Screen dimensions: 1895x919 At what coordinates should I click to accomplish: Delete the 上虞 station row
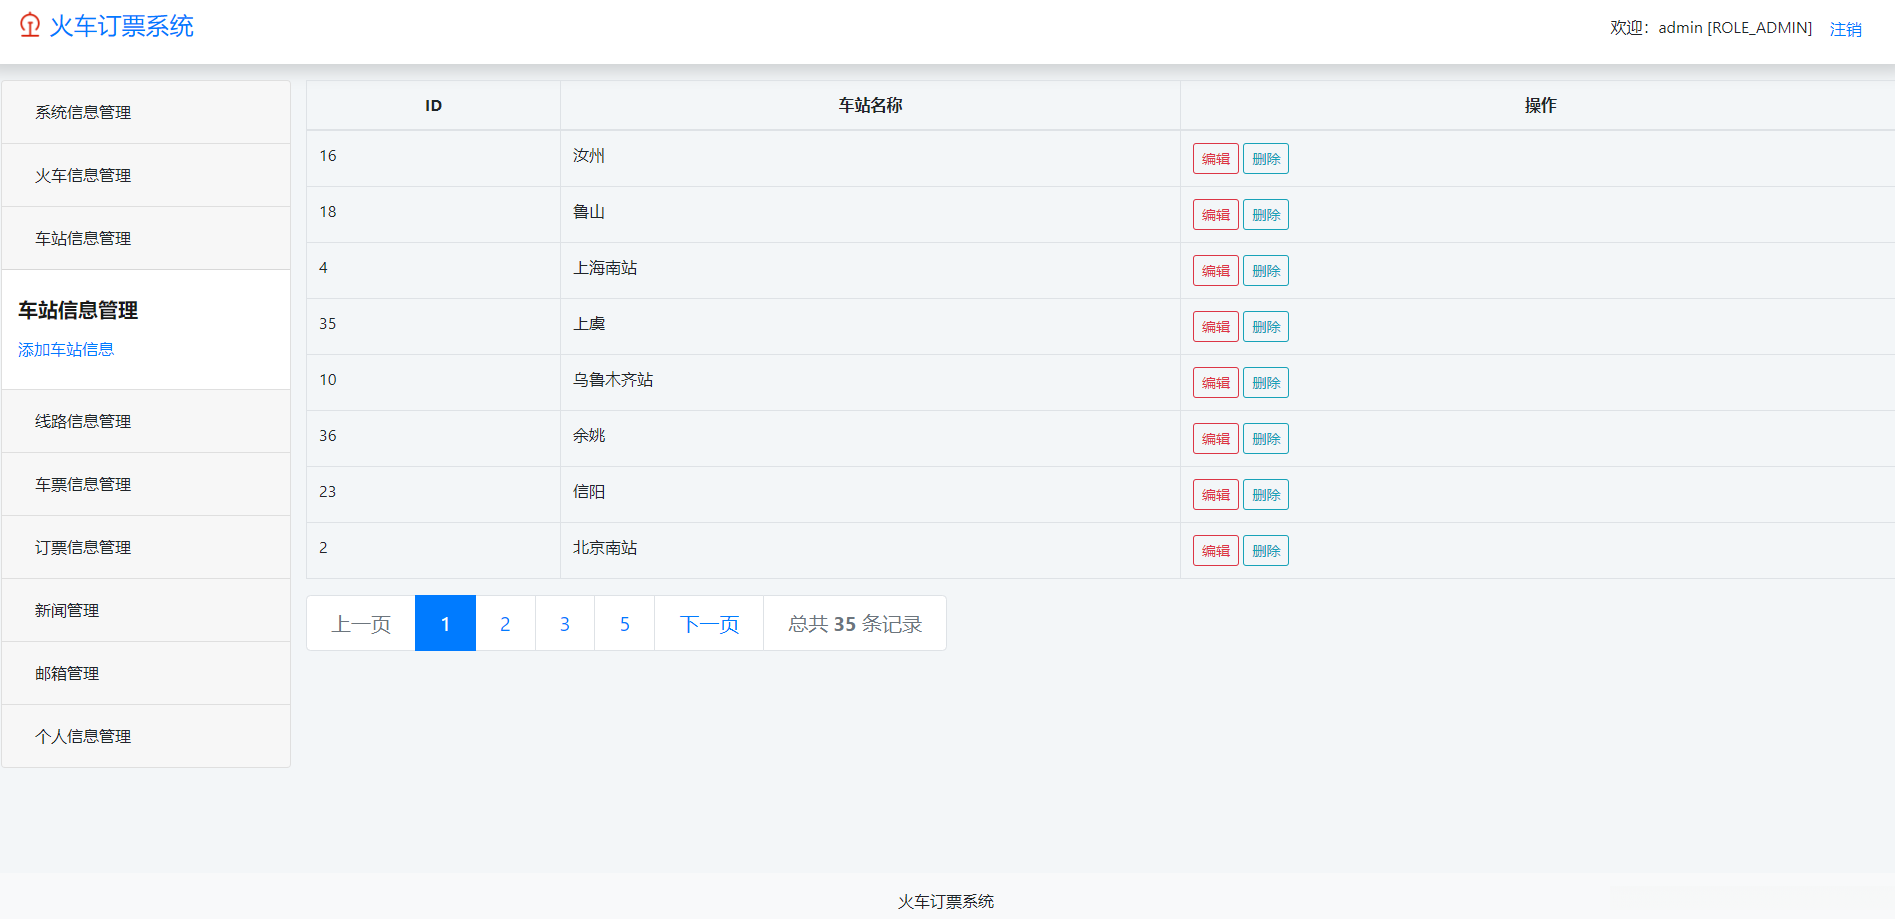point(1266,327)
